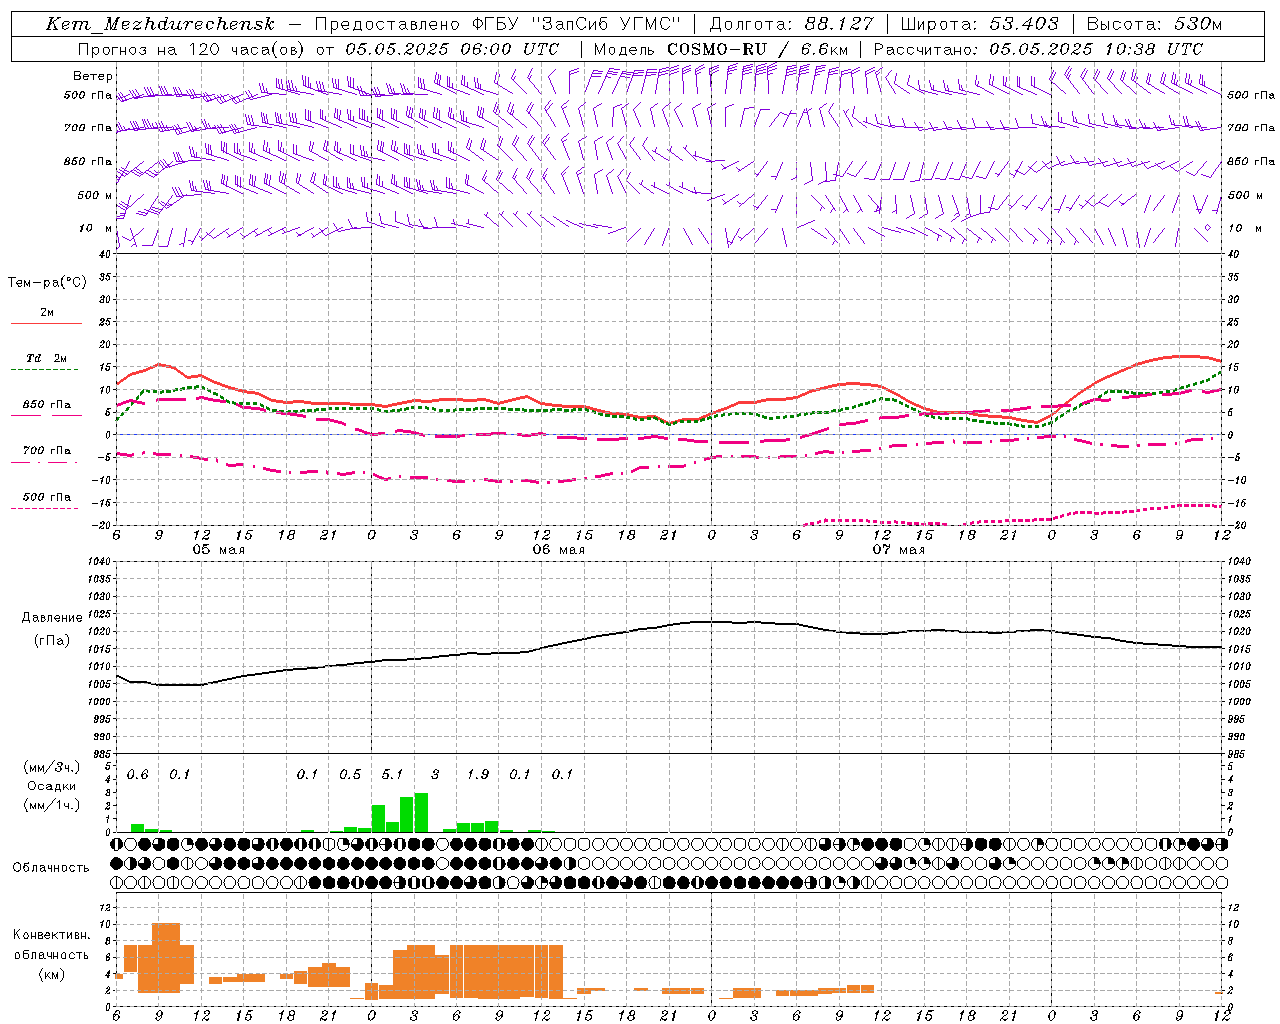Viewport: 1280px width, 1024px height.
Task: Click the station title Kem_Mezhdurechensk
Action: [x=160, y=24]
